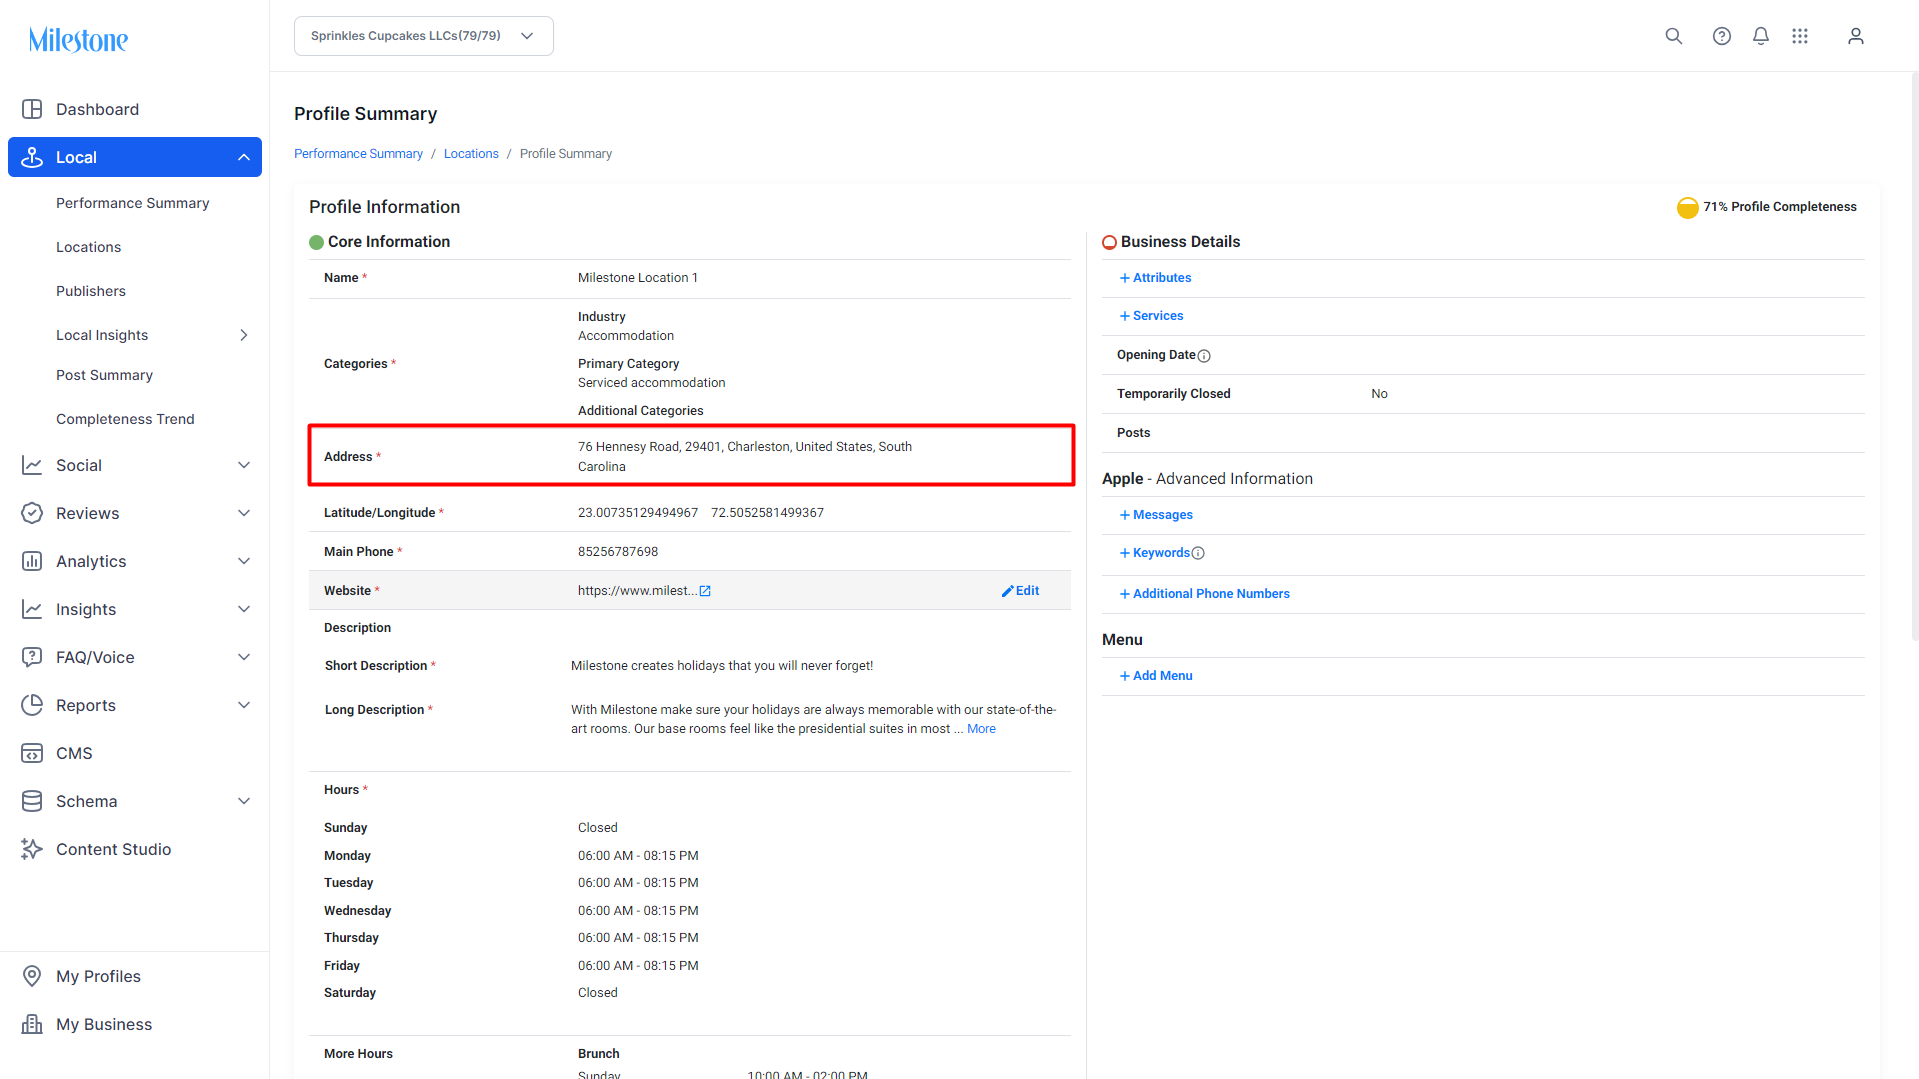
Task: Click the Dashboard sidebar icon
Action: [32, 109]
